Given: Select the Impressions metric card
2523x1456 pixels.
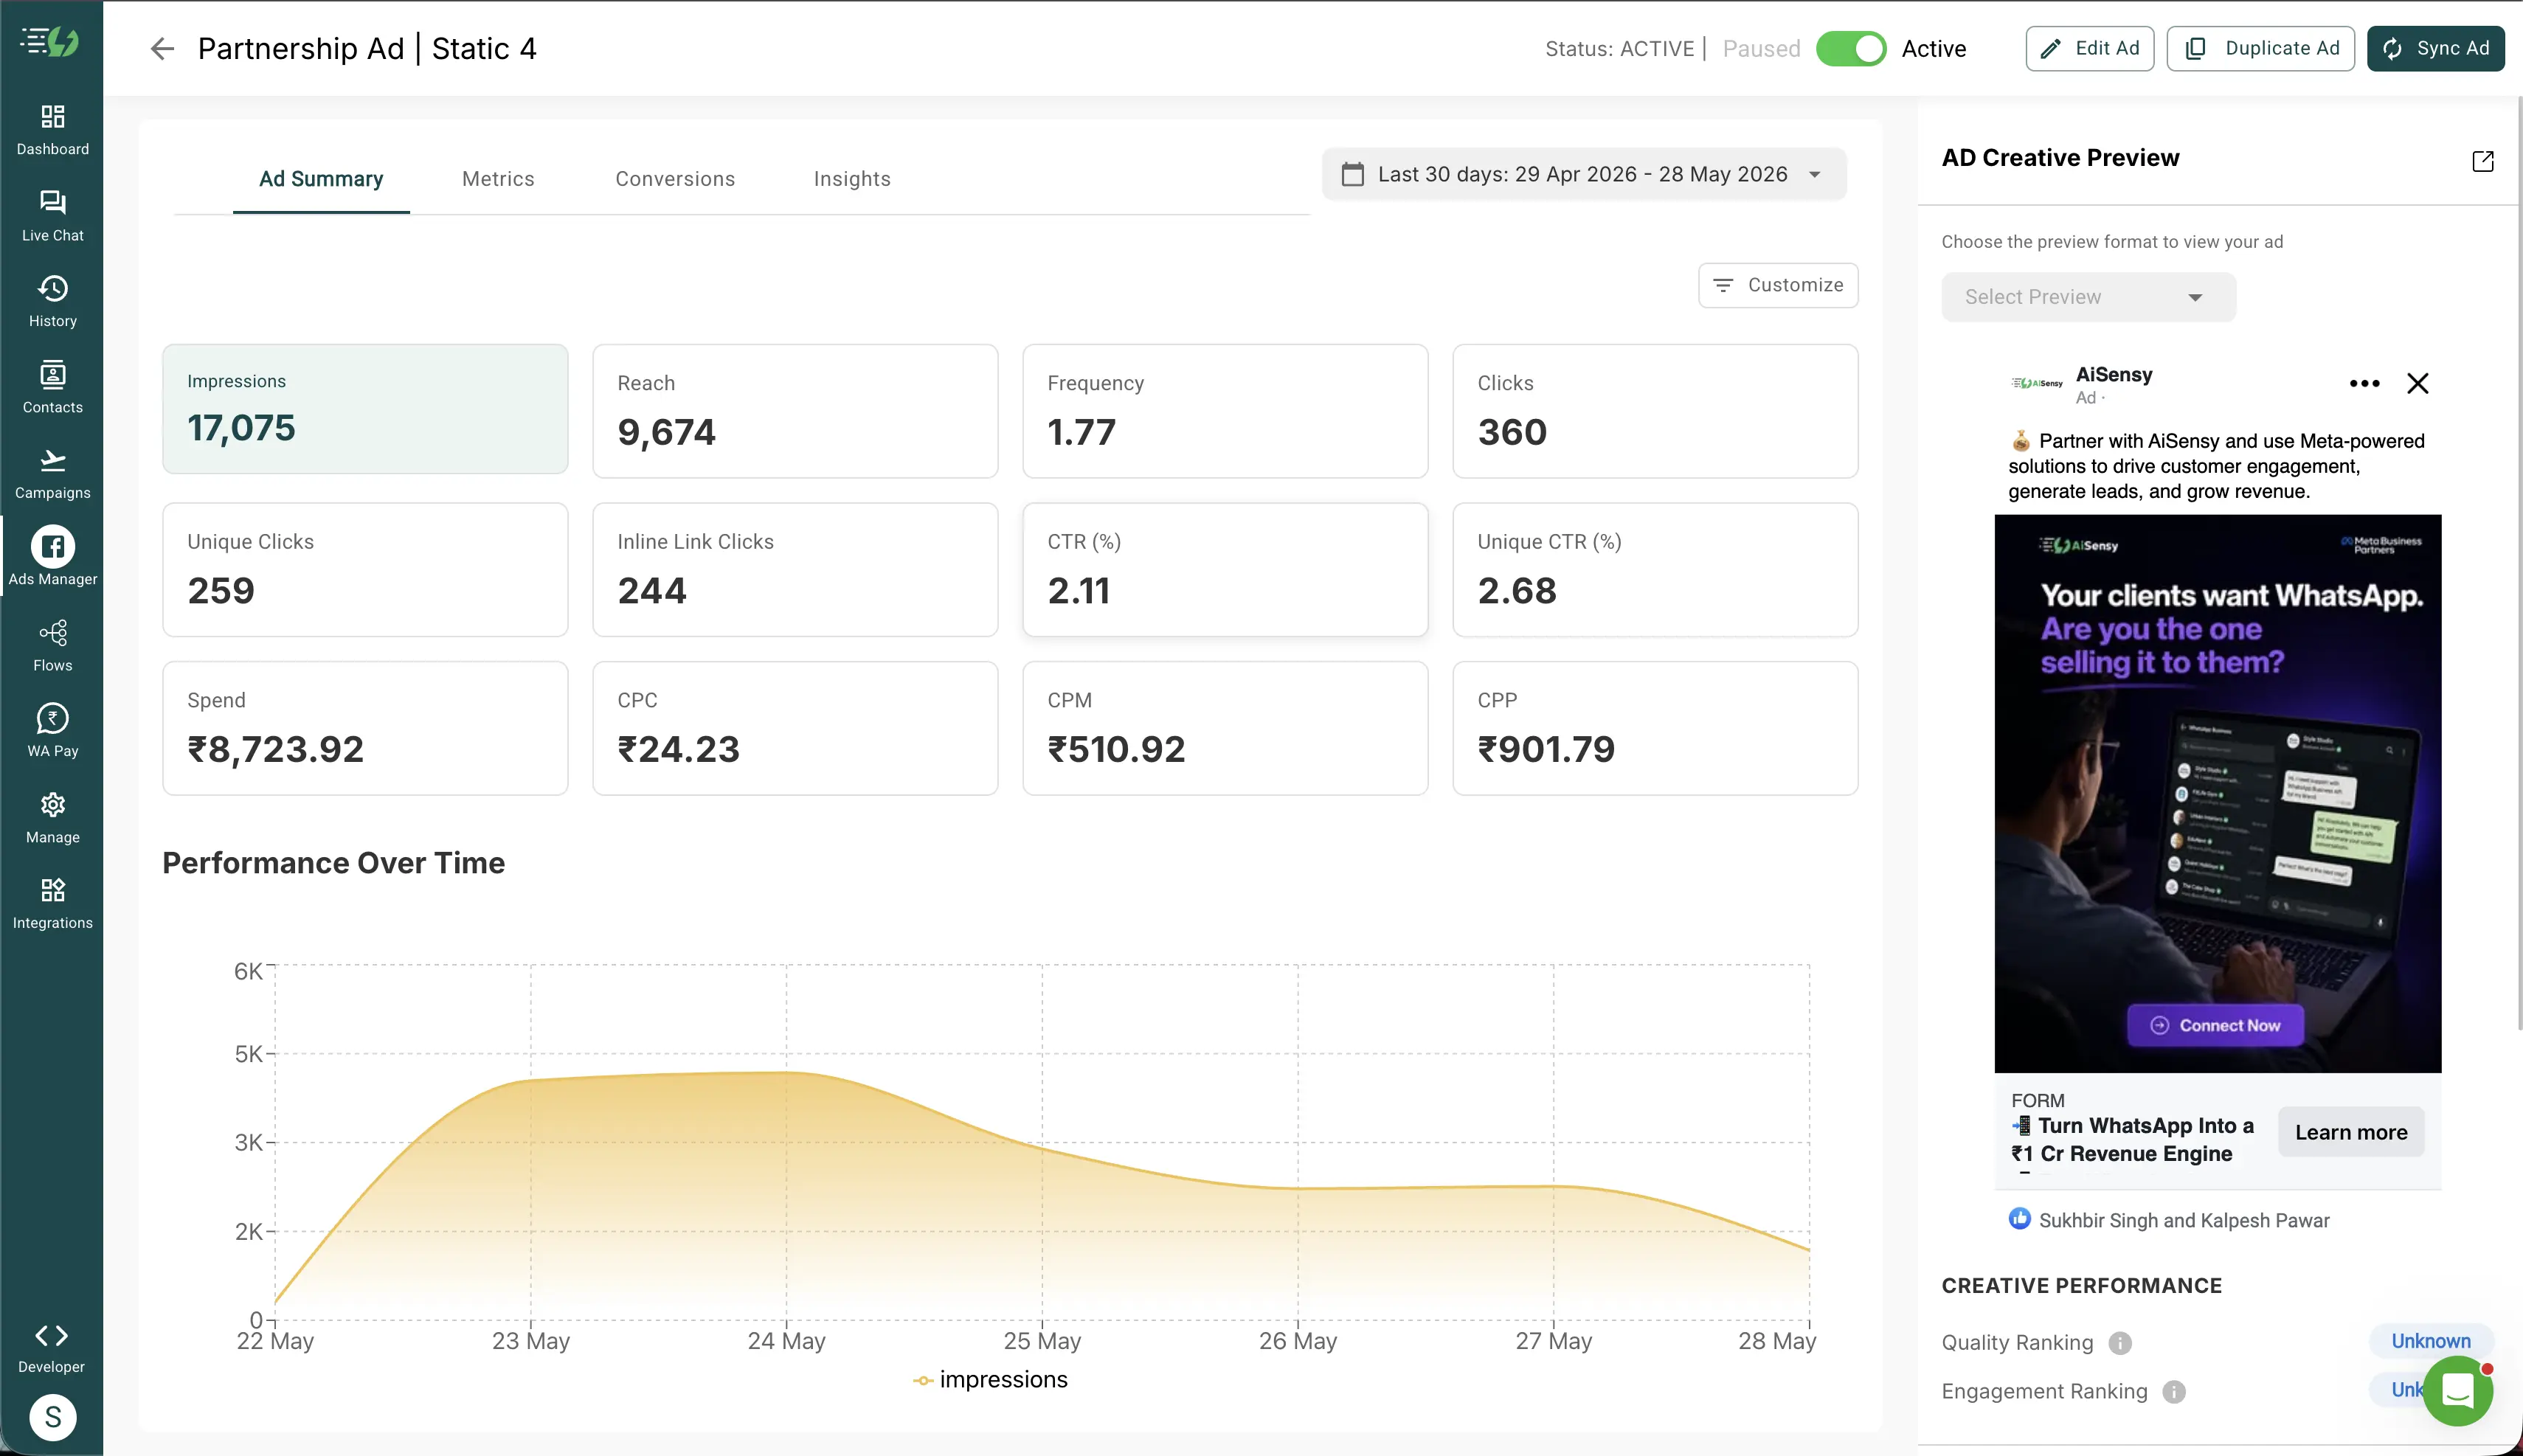Looking at the screenshot, I should [365, 409].
